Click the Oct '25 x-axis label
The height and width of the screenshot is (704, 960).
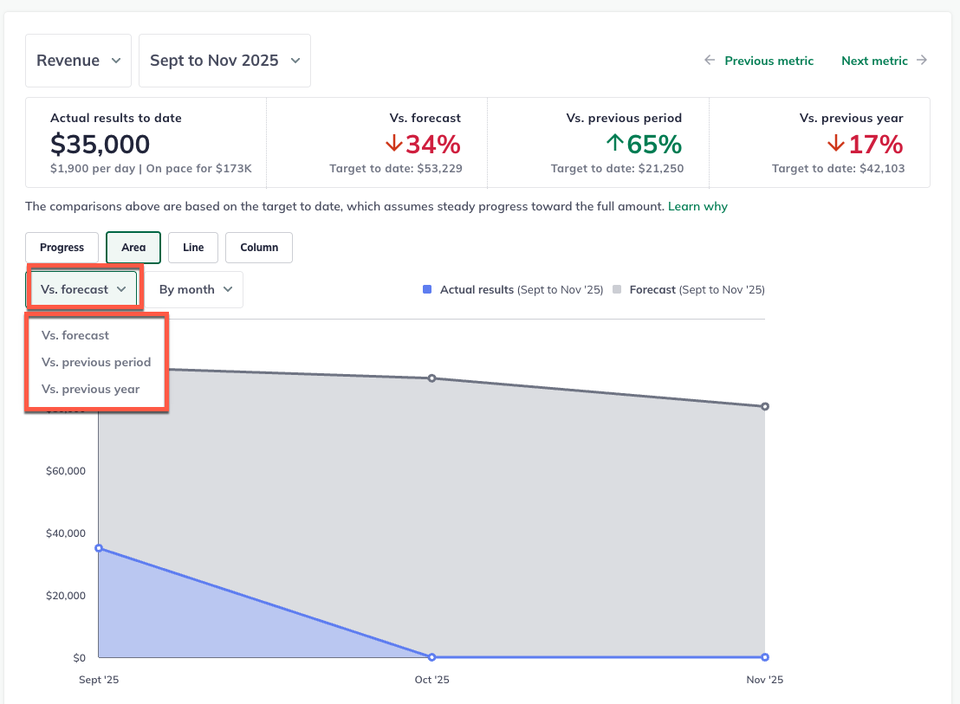pos(432,680)
